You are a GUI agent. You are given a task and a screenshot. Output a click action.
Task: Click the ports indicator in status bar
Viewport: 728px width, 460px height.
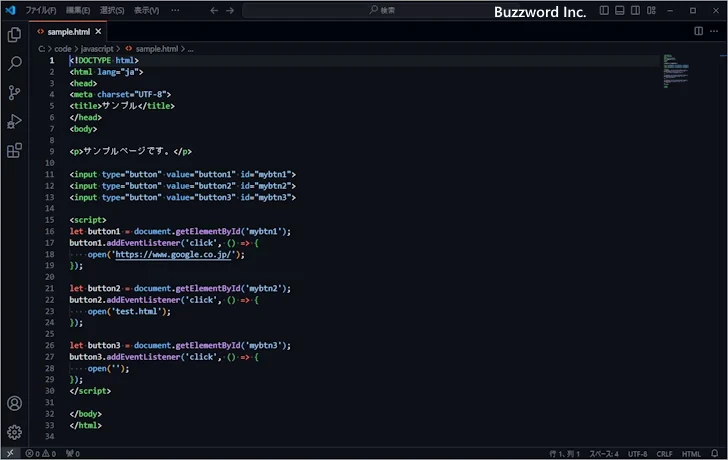72,454
